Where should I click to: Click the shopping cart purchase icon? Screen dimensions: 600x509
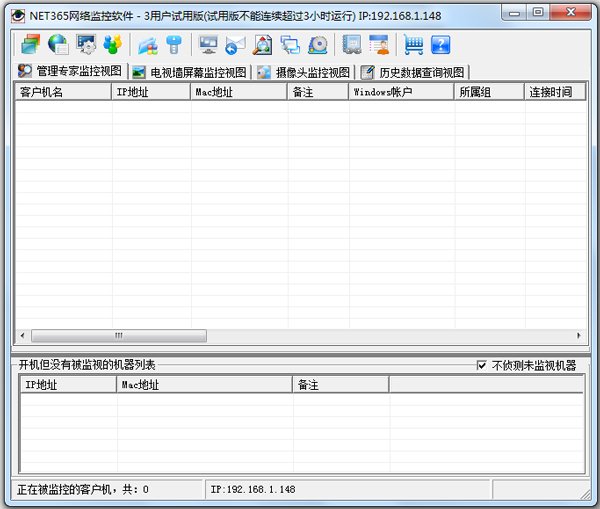[x=413, y=44]
